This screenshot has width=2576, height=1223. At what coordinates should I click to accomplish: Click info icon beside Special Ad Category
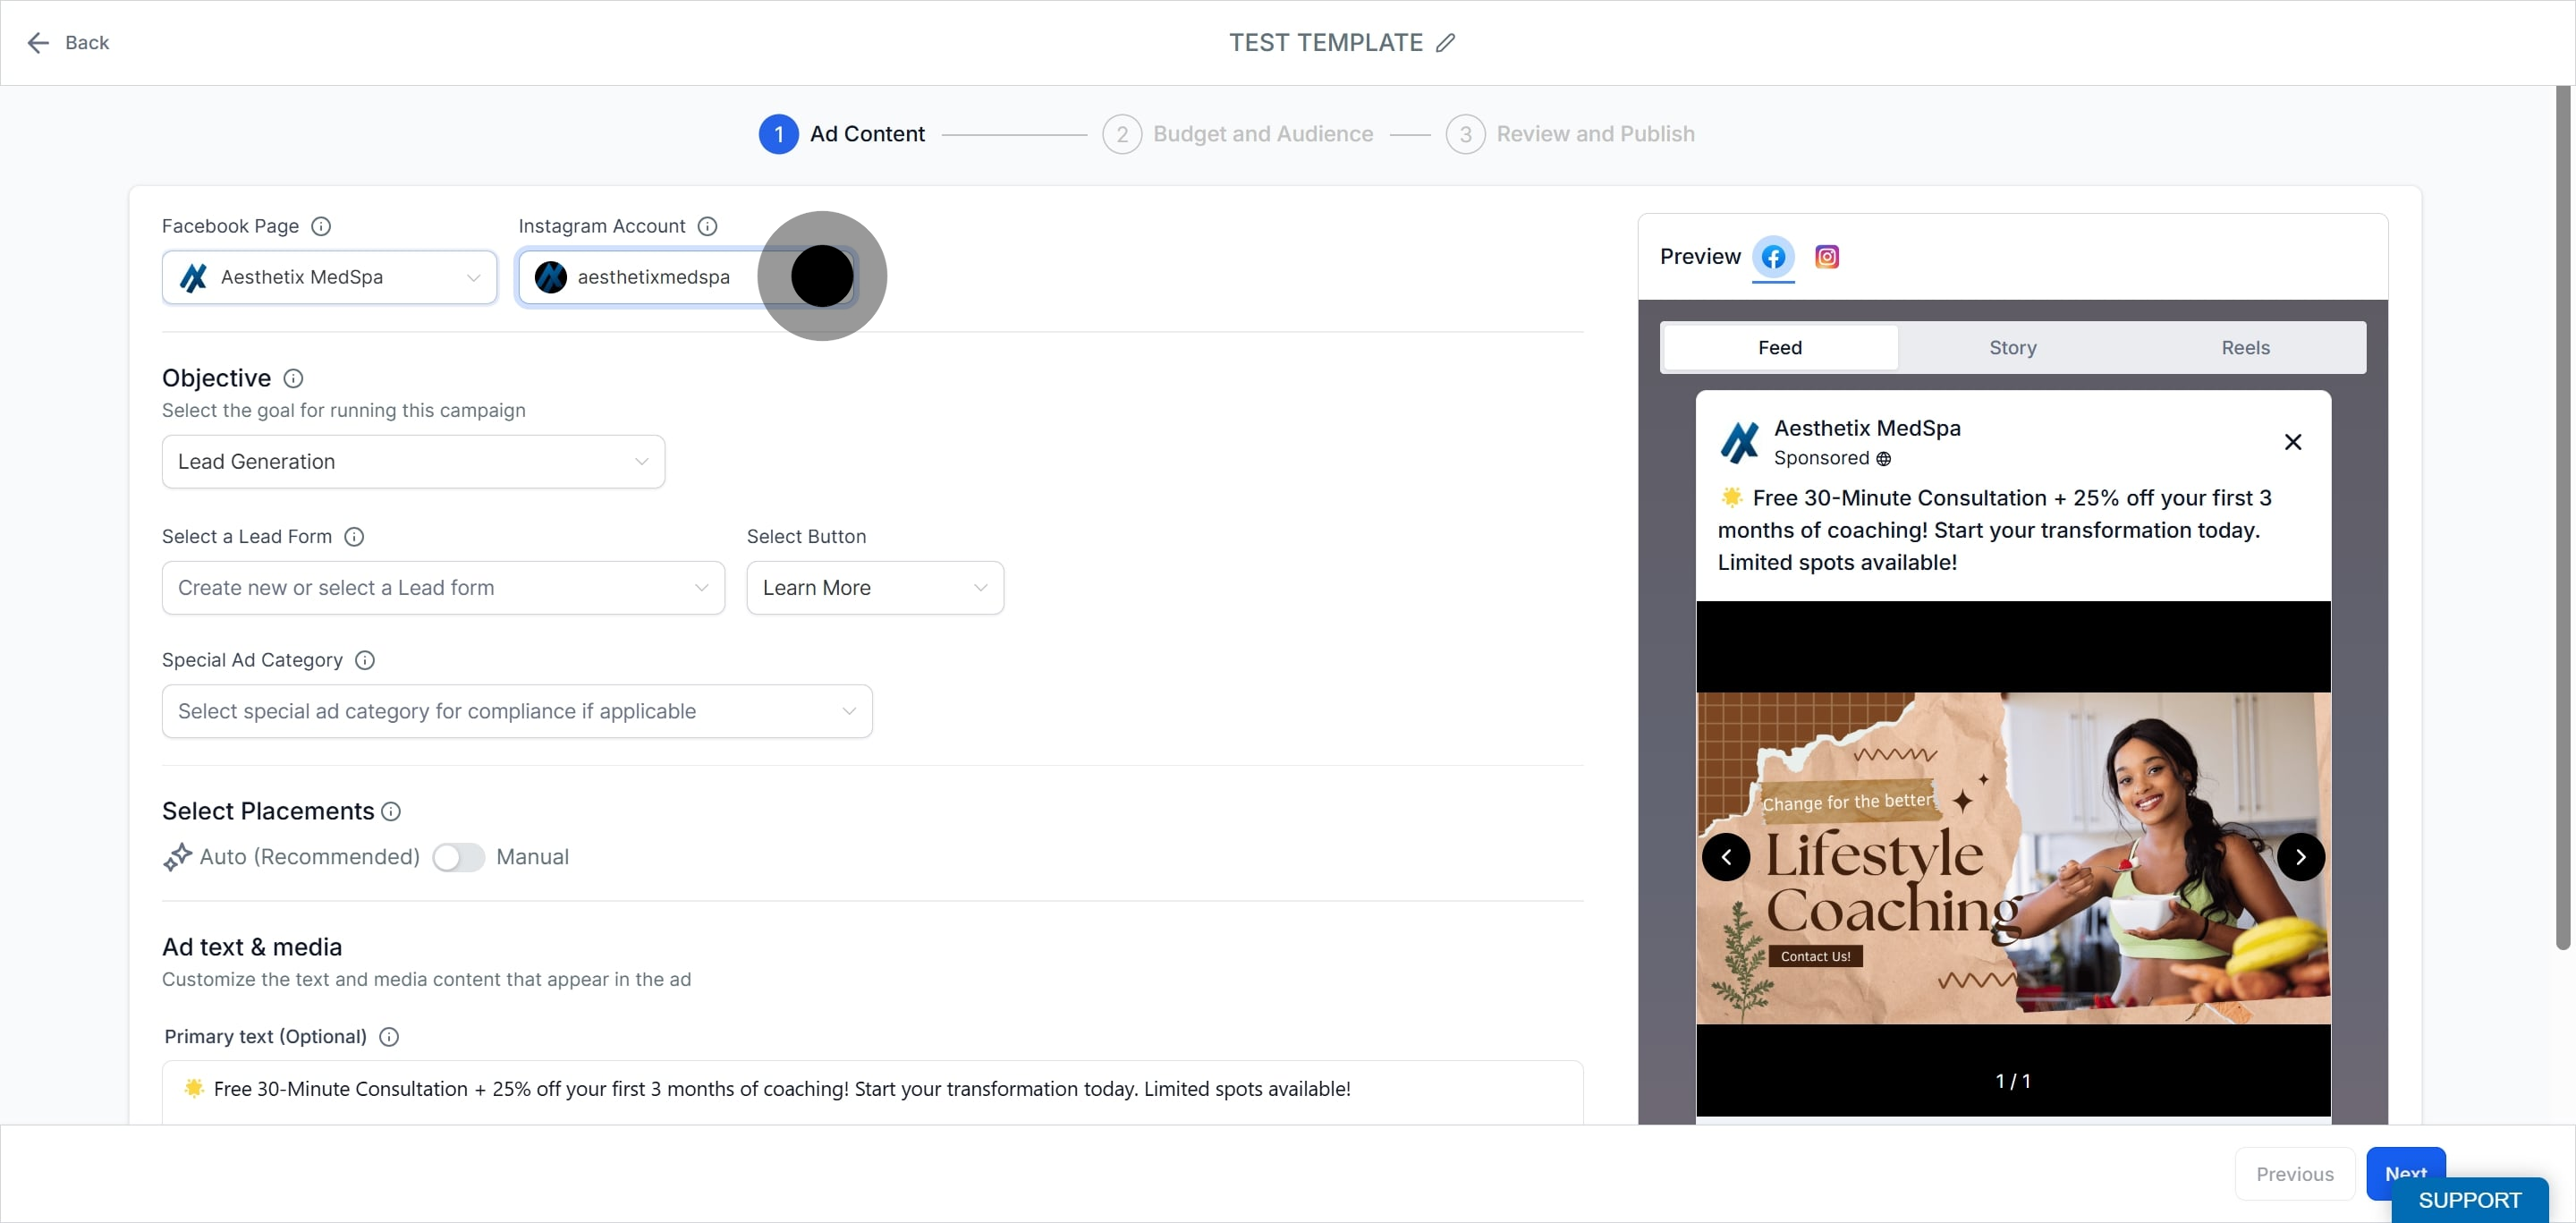365,661
